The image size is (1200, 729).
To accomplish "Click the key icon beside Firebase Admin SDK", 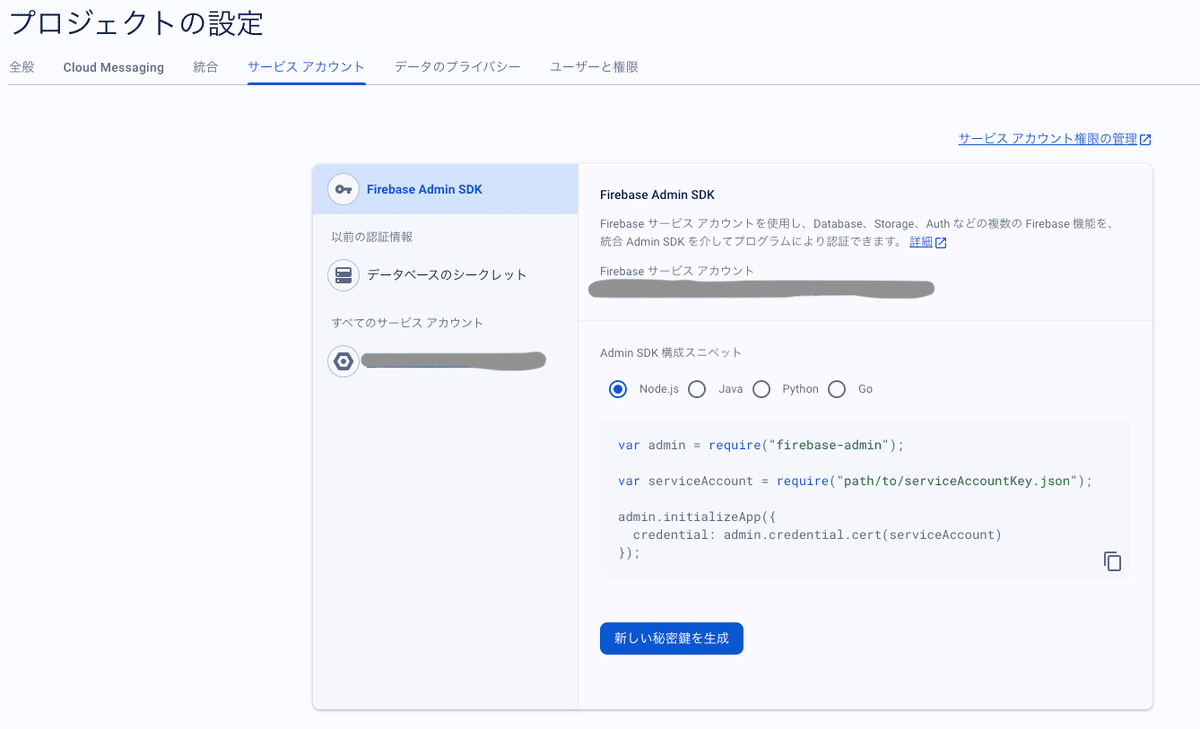I will (x=343, y=189).
